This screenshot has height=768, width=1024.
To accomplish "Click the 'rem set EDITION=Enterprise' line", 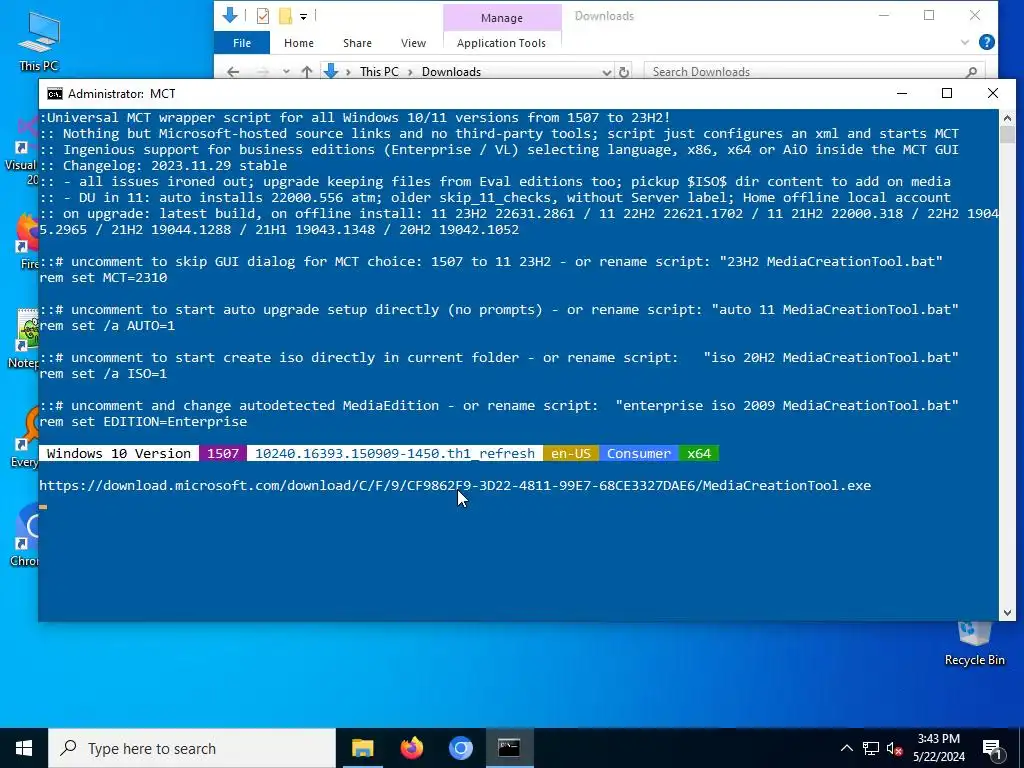I will (143, 421).
